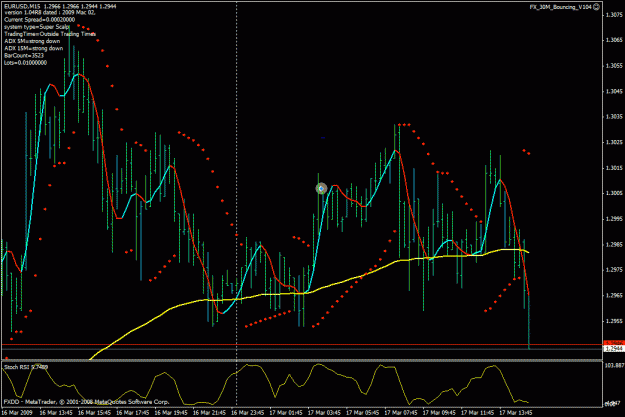Click the 1.2975 price scale label
This screenshot has width=625, height=417.
614,270
